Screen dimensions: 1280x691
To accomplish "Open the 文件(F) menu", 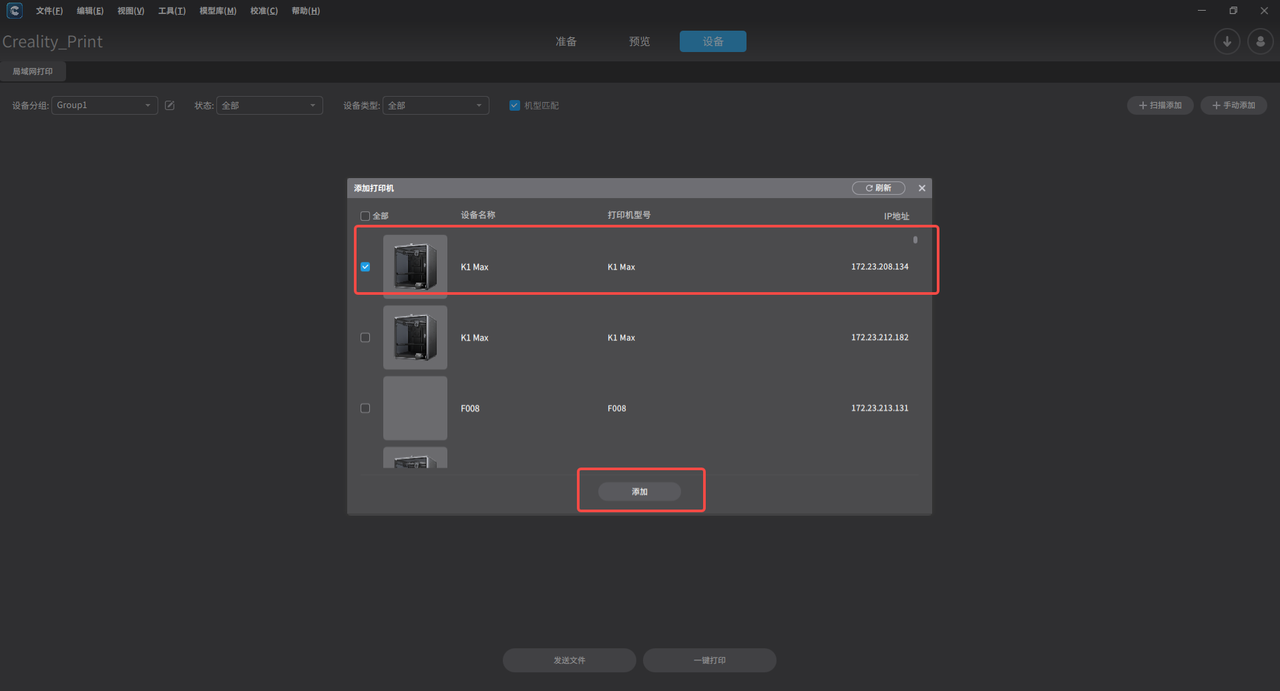I will [49, 11].
